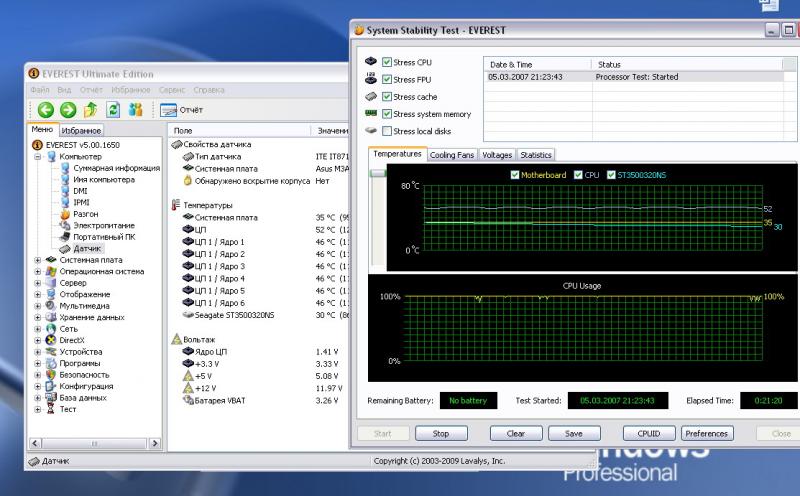The width and height of the screenshot is (800, 496).
Task: Toggle the ST3500320NS graph checkbox
Action: pyautogui.click(x=611, y=175)
